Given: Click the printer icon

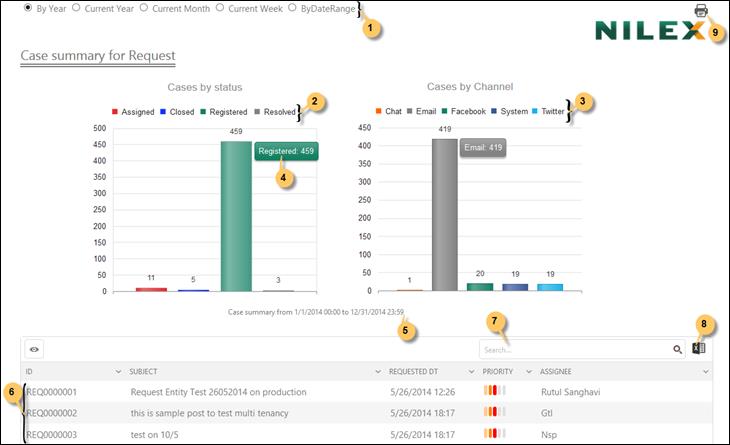Looking at the screenshot, I should click(701, 11).
